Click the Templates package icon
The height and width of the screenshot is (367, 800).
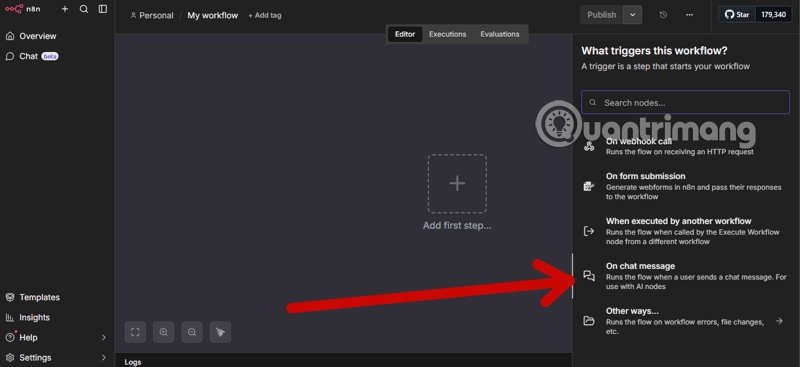coord(10,297)
